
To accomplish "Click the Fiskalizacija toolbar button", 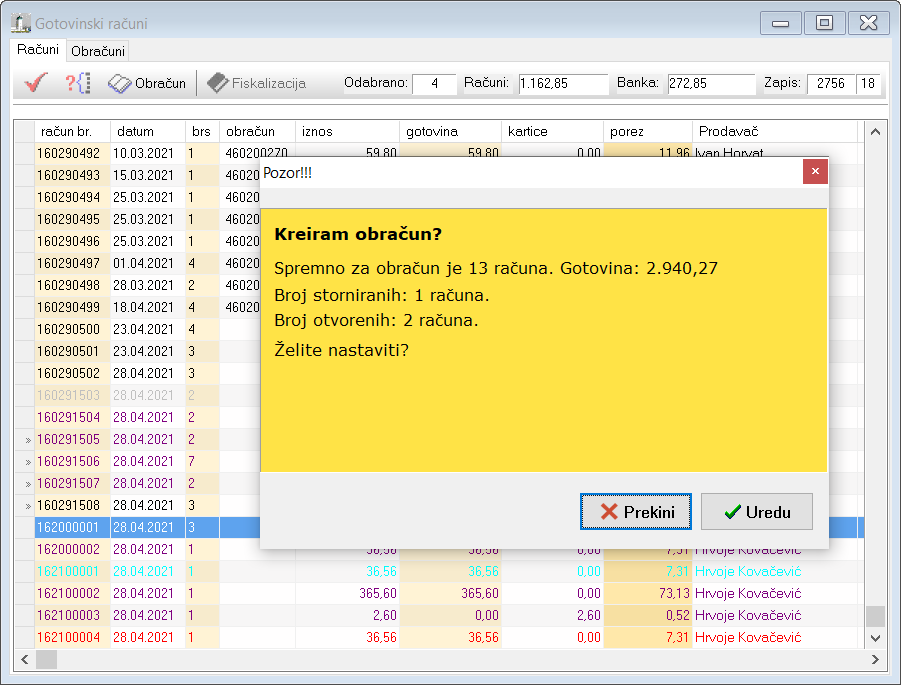I will [257, 84].
